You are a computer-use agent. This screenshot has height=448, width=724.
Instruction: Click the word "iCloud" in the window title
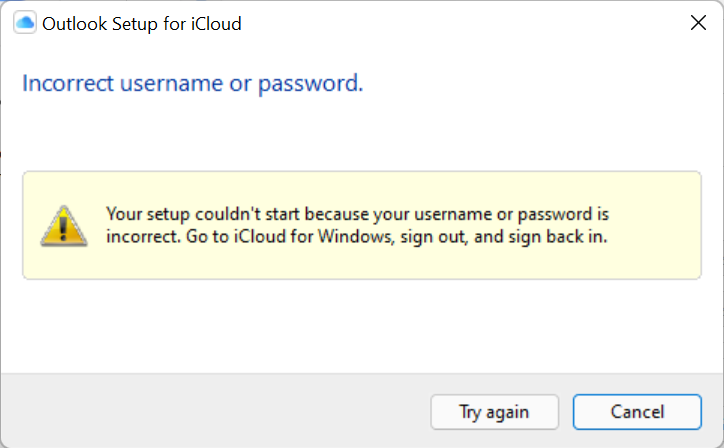(214, 23)
